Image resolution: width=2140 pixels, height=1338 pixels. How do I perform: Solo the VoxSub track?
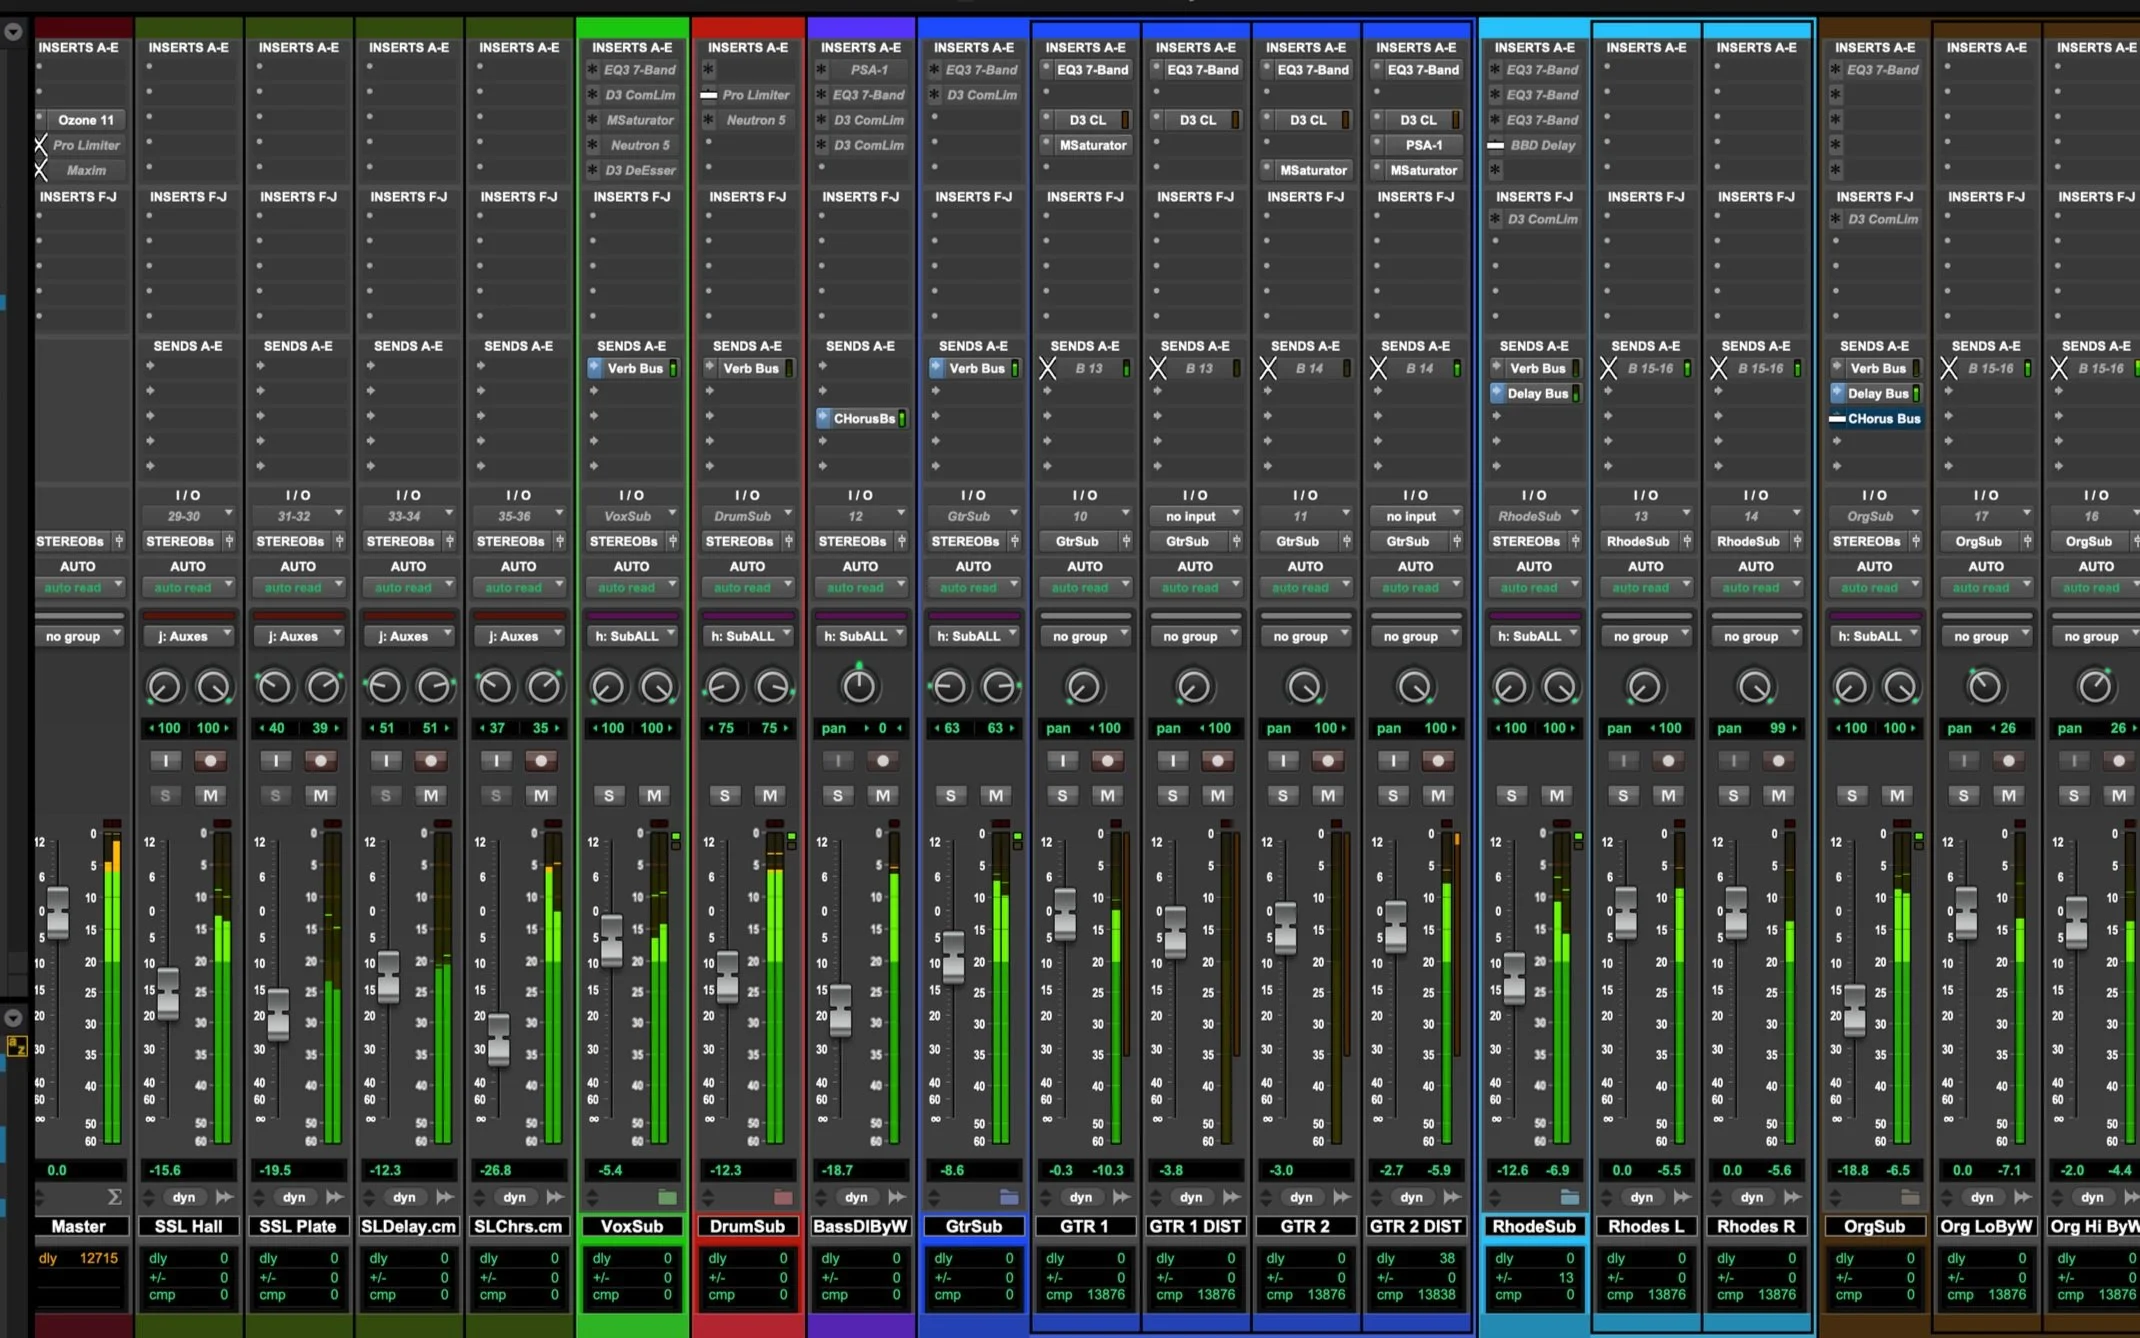(x=608, y=795)
